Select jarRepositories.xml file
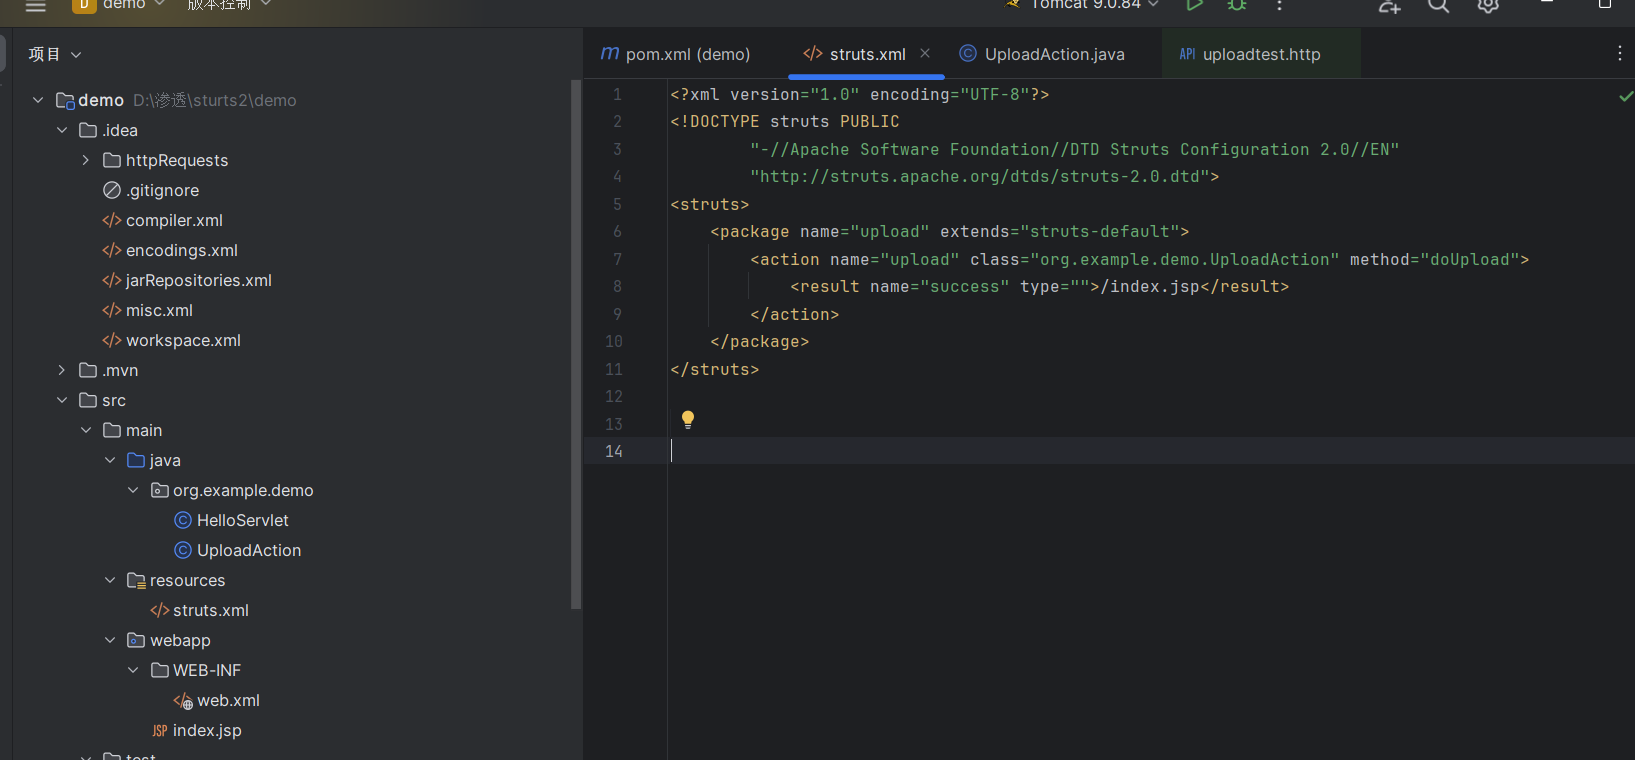1635x760 pixels. [x=198, y=280]
